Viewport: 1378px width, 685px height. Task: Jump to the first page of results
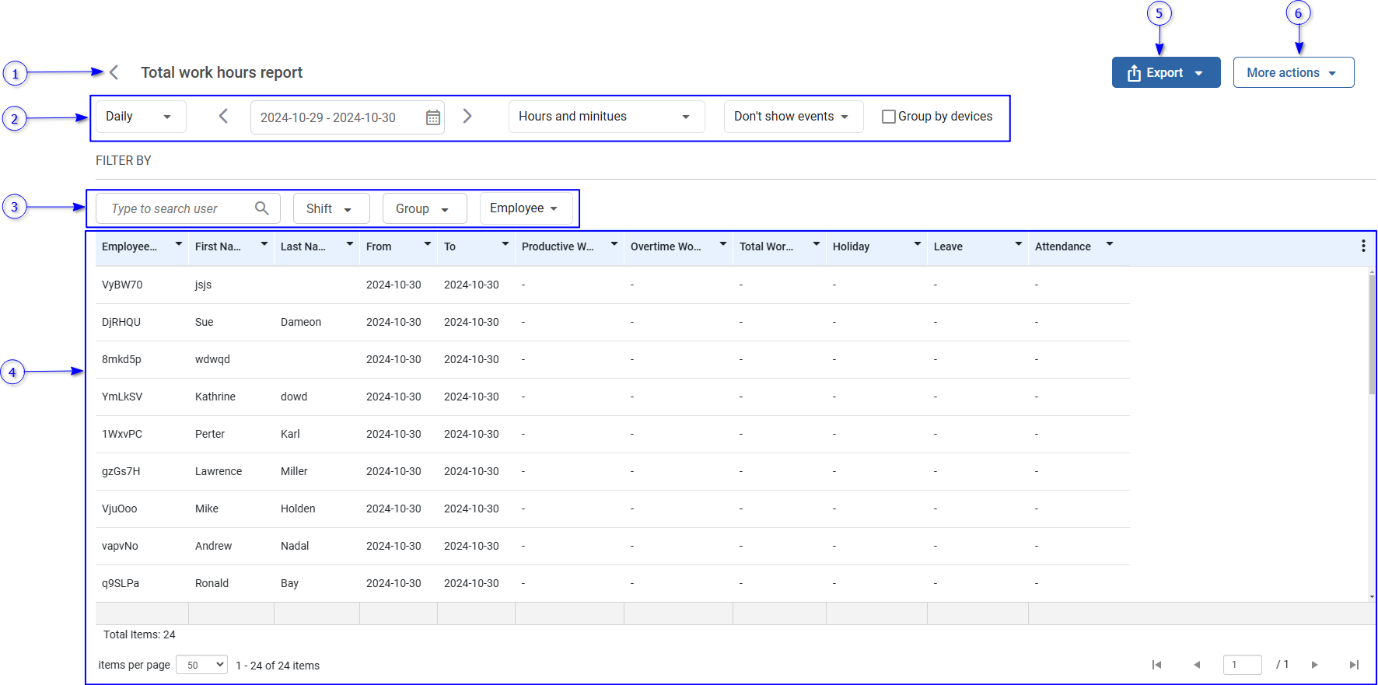click(x=1157, y=665)
